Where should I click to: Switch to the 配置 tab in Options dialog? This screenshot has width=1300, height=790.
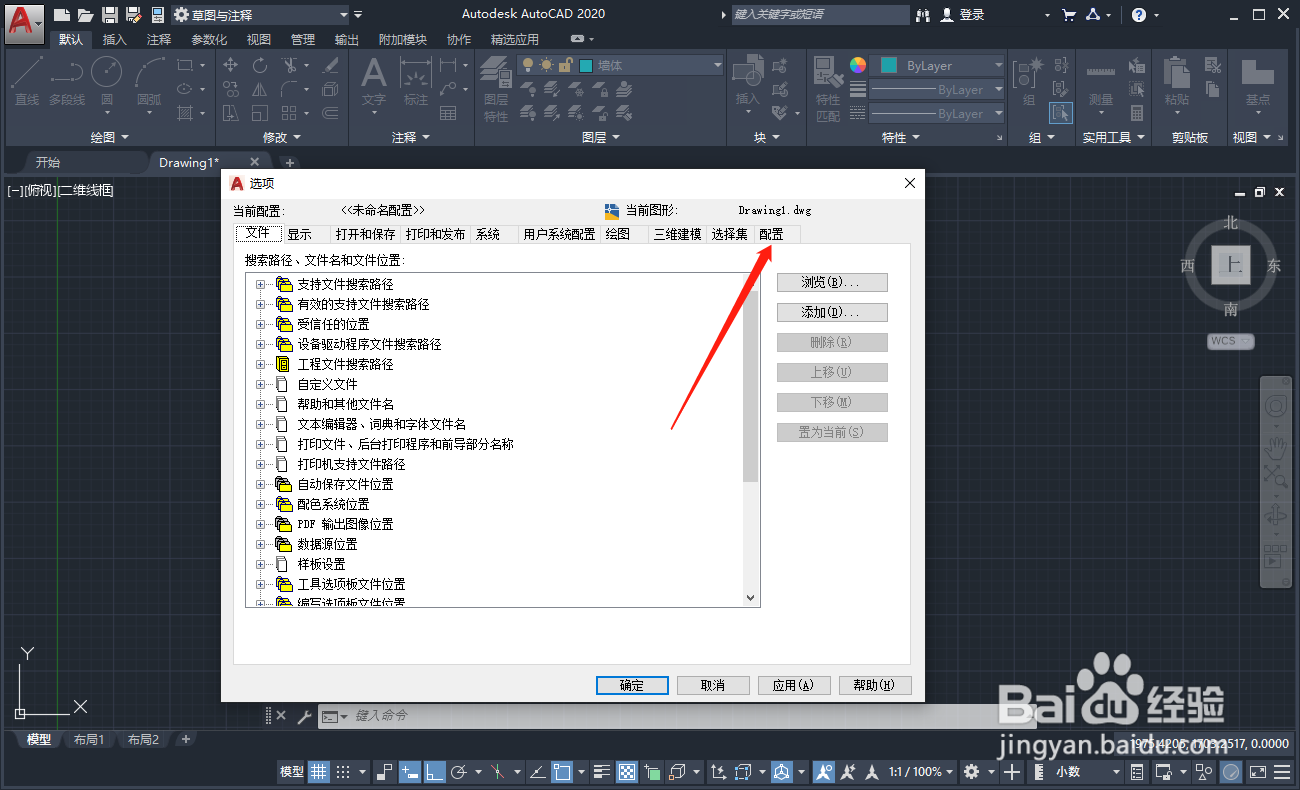click(x=772, y=234)
